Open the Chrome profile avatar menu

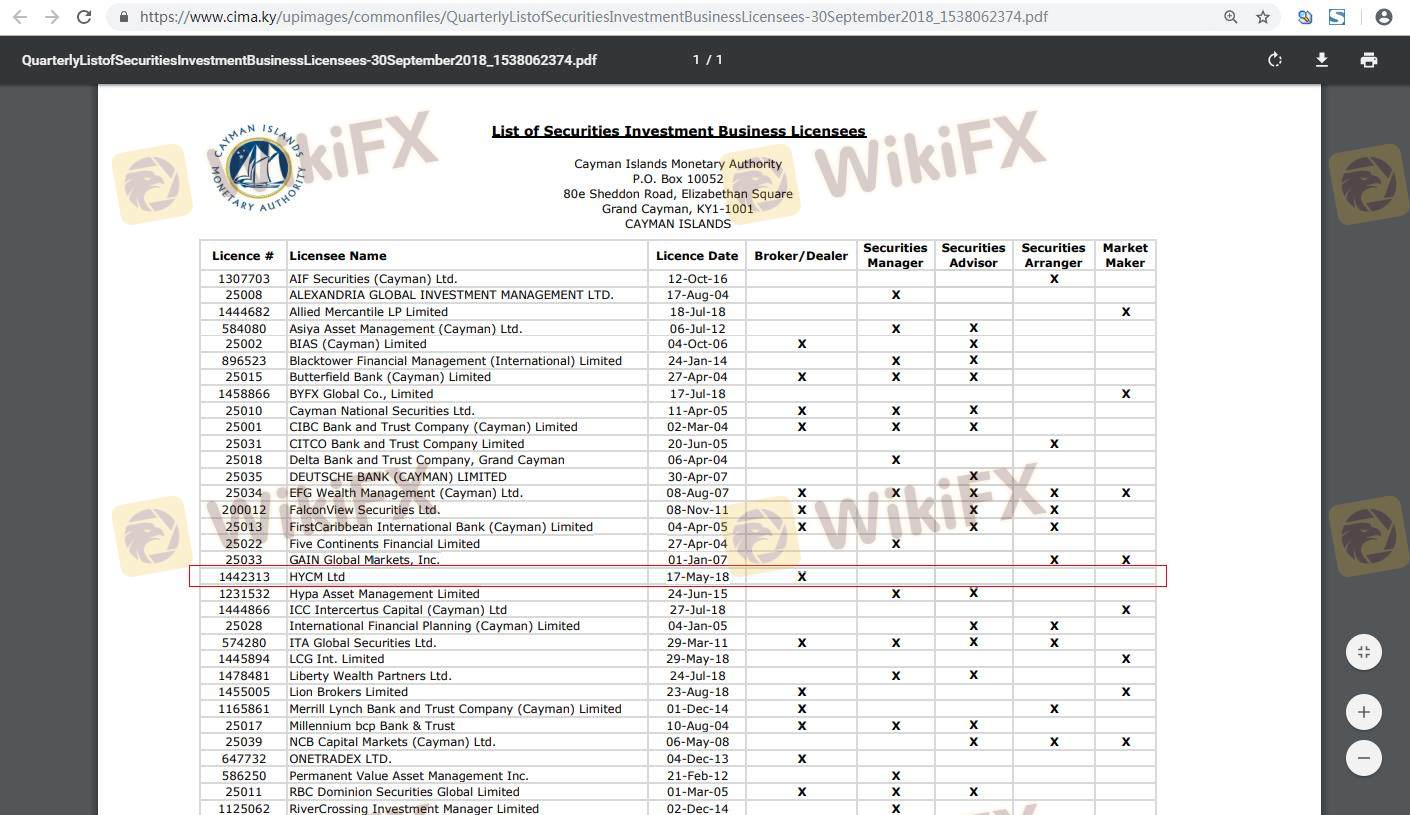[x=1384, y=17]
